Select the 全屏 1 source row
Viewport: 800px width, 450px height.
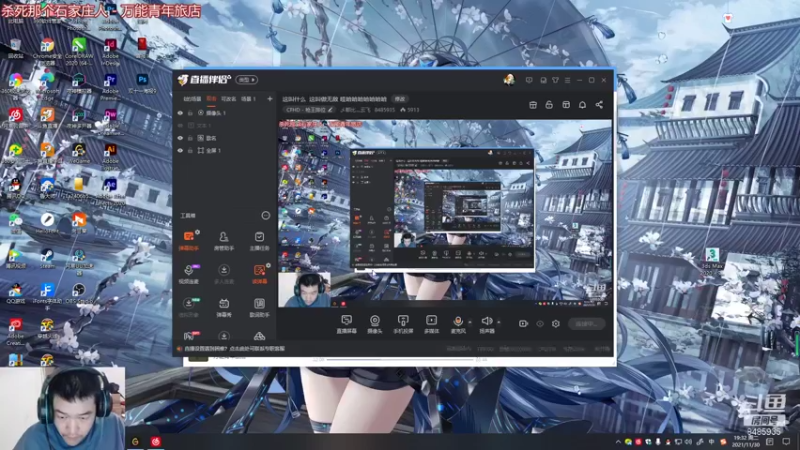coord(224,151)
